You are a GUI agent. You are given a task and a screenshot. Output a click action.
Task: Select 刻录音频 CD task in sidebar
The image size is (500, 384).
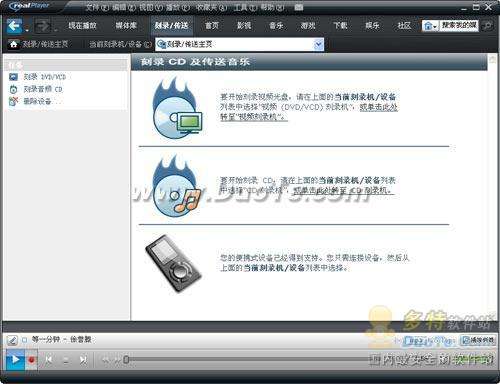pyautogui.click(x=43, y=89)
